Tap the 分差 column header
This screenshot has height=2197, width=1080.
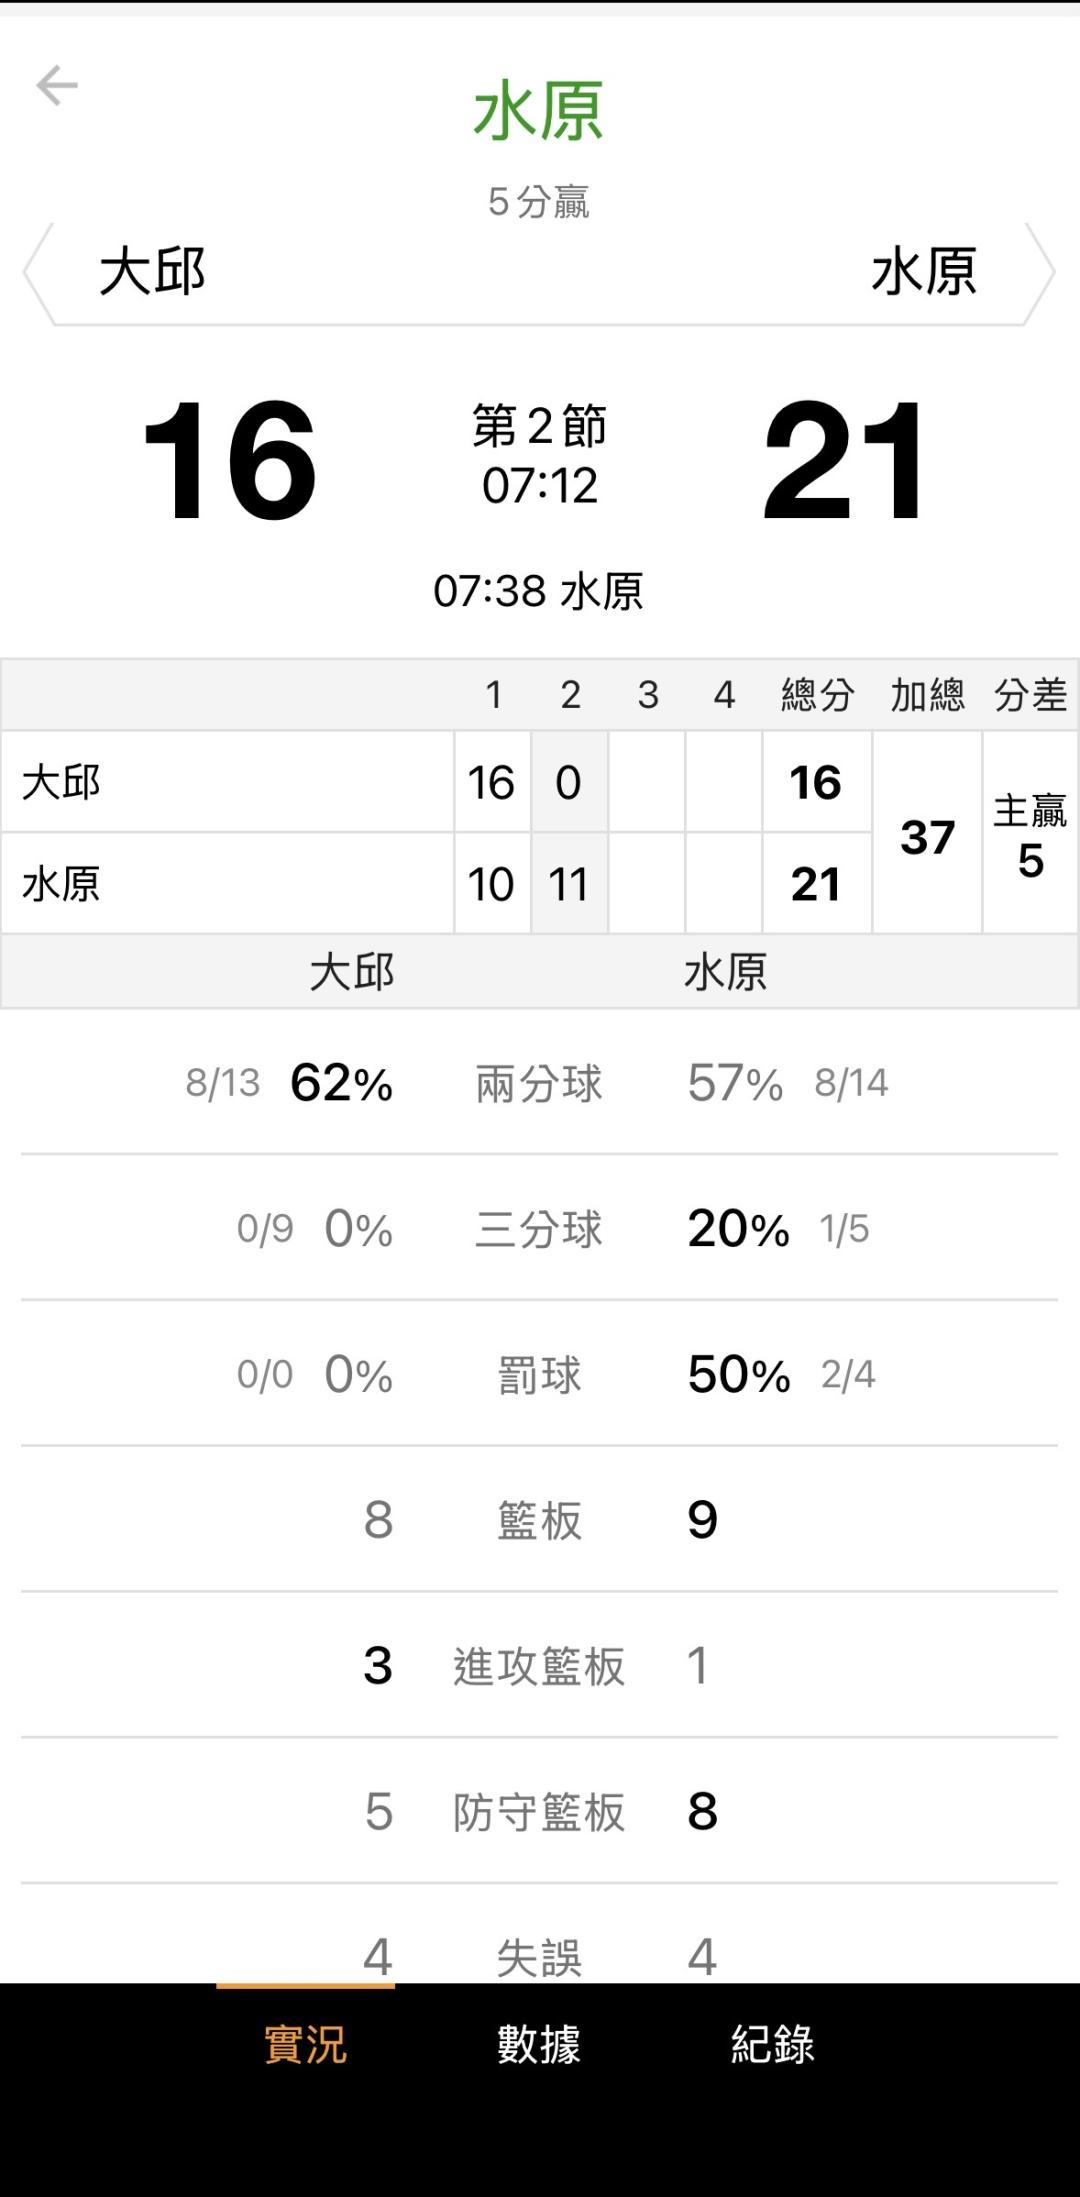pyautogui.click(x=1030, y=695)
